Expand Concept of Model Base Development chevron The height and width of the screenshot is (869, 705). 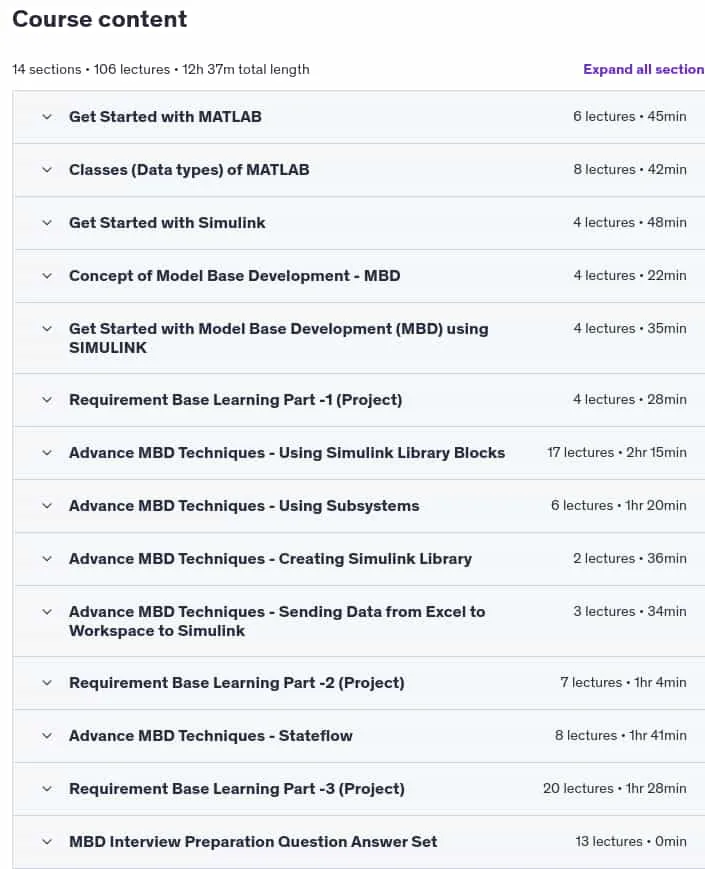point(47,276)
